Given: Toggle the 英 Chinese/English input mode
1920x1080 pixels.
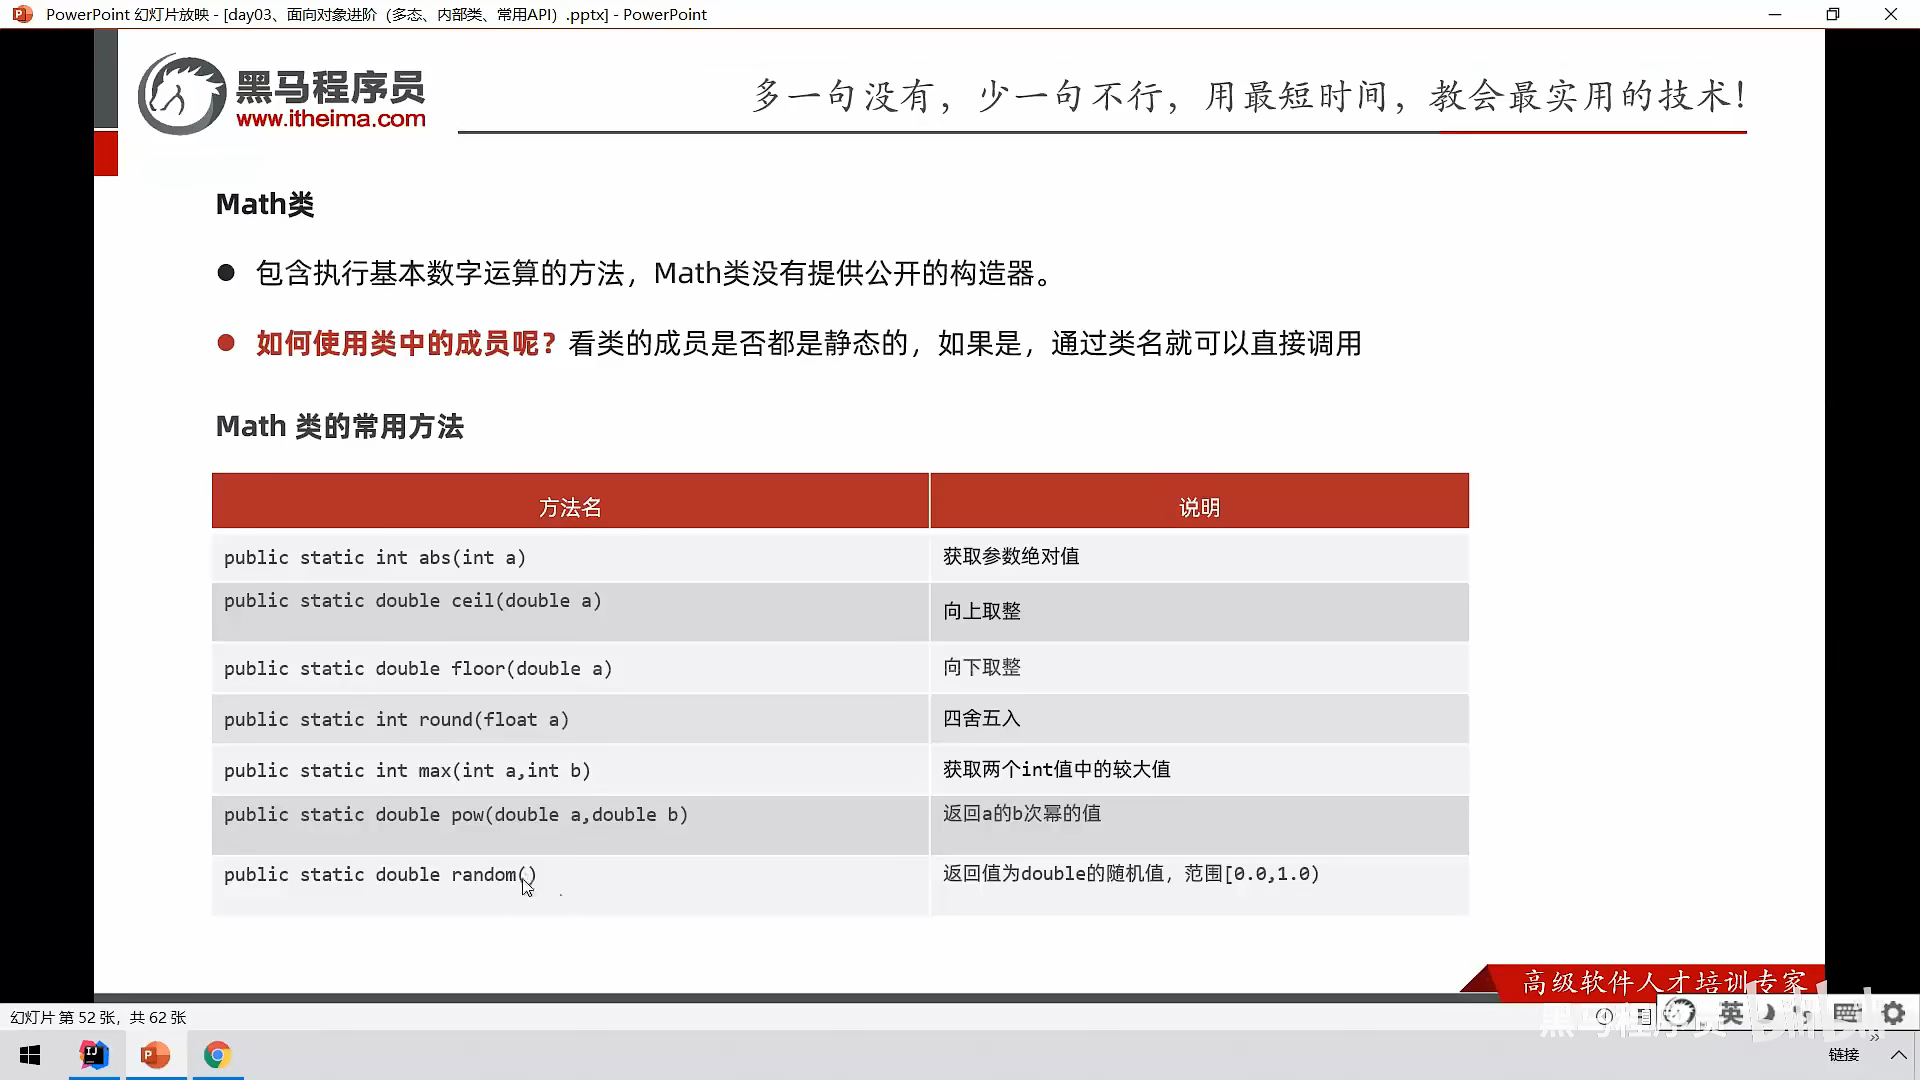Looking at the screenshot, I should pos(1731,1013).
